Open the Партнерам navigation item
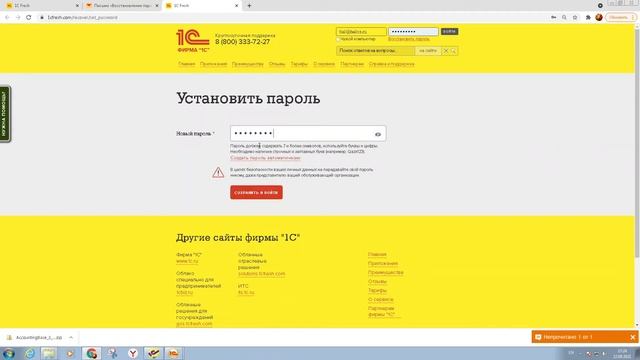The width and height of the screenshot is (640, 360). pos(352,64)
